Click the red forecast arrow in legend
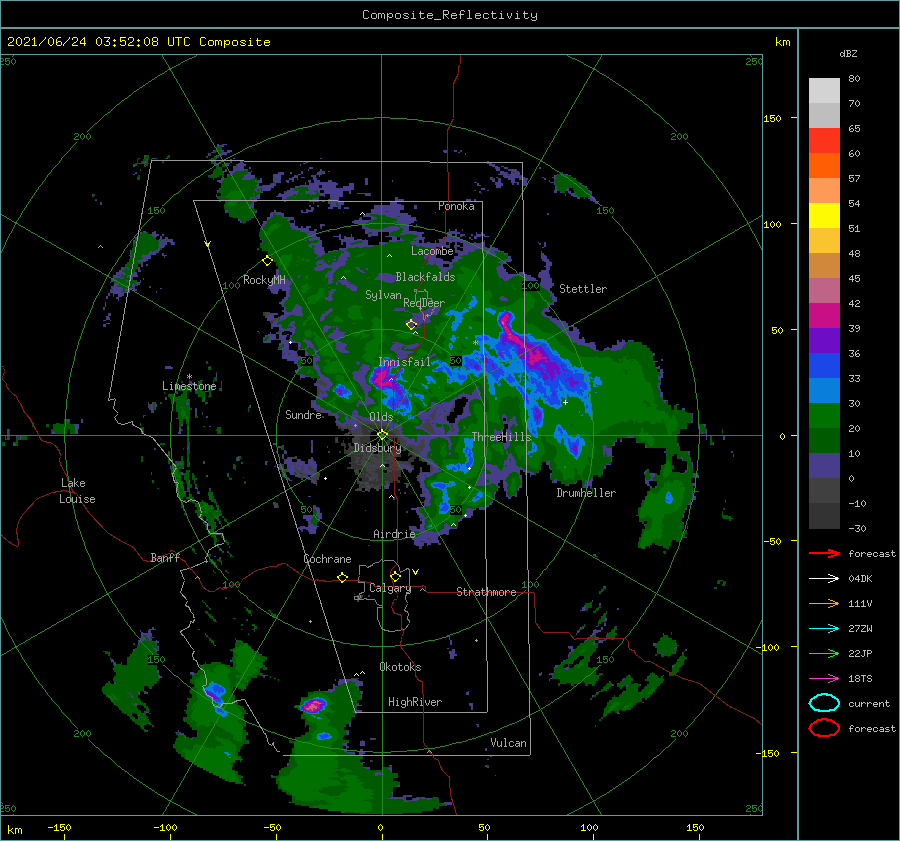The height and width of the screenshot is (841, 900). 824,553
